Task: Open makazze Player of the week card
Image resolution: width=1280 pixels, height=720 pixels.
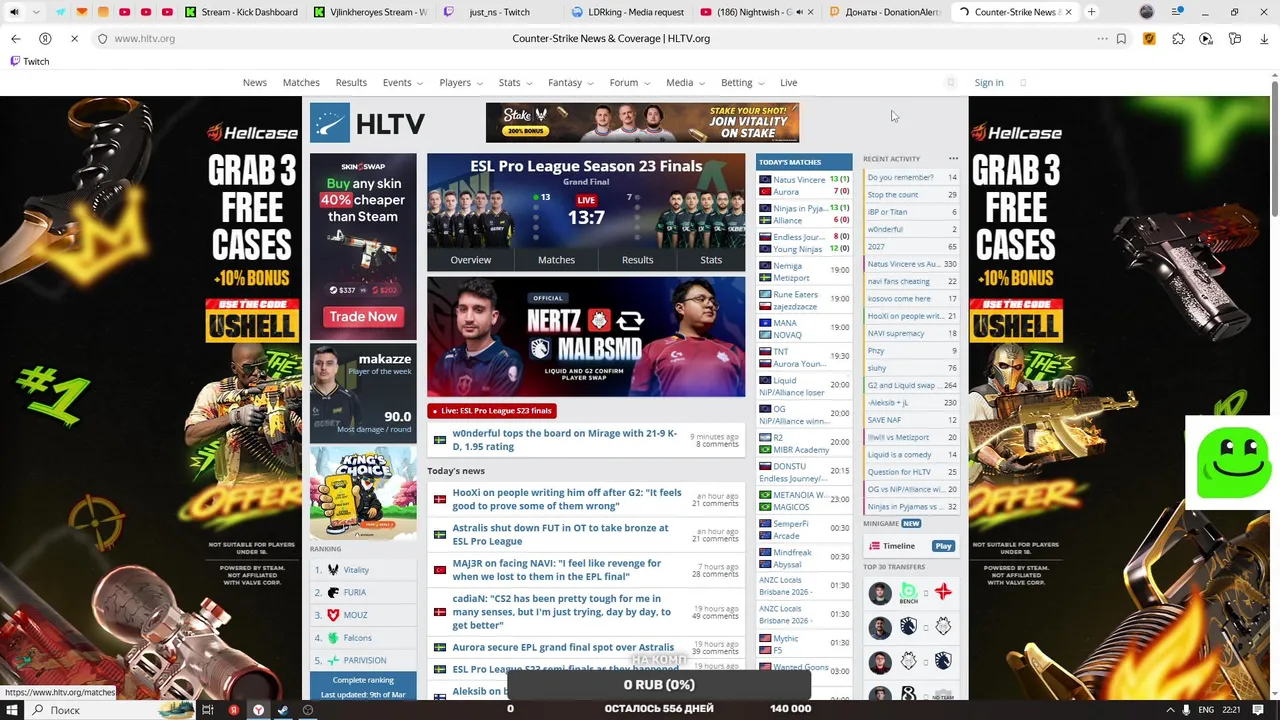Action: [363, 393]
